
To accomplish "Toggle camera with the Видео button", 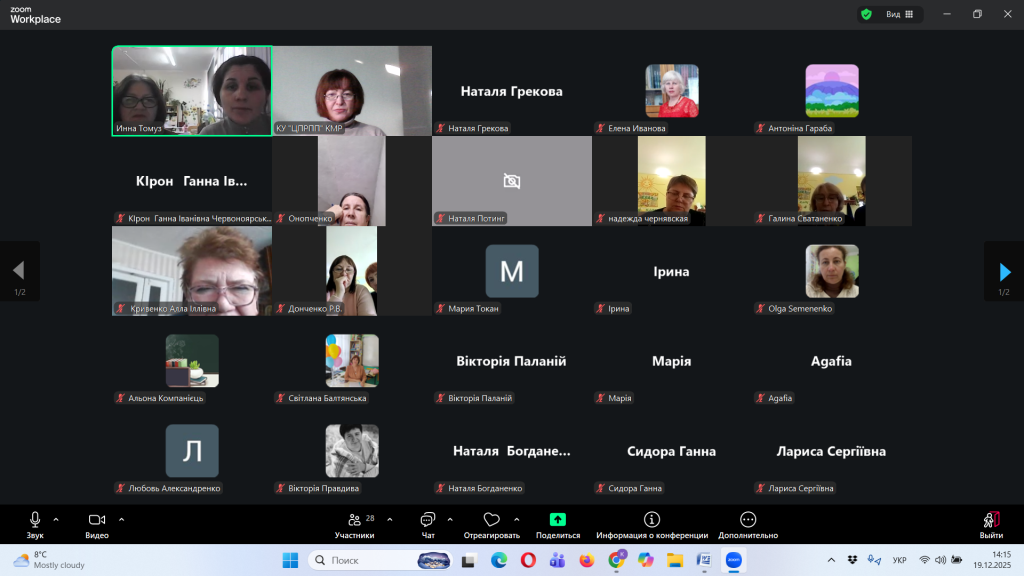I will point(97,520).
